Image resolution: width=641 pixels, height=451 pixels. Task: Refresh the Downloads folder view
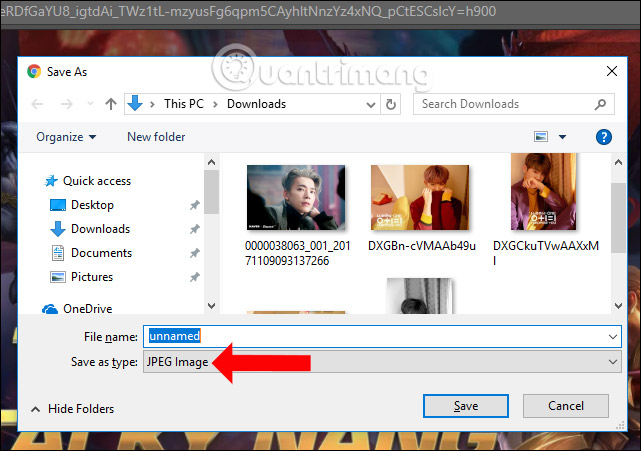(391, 104)
